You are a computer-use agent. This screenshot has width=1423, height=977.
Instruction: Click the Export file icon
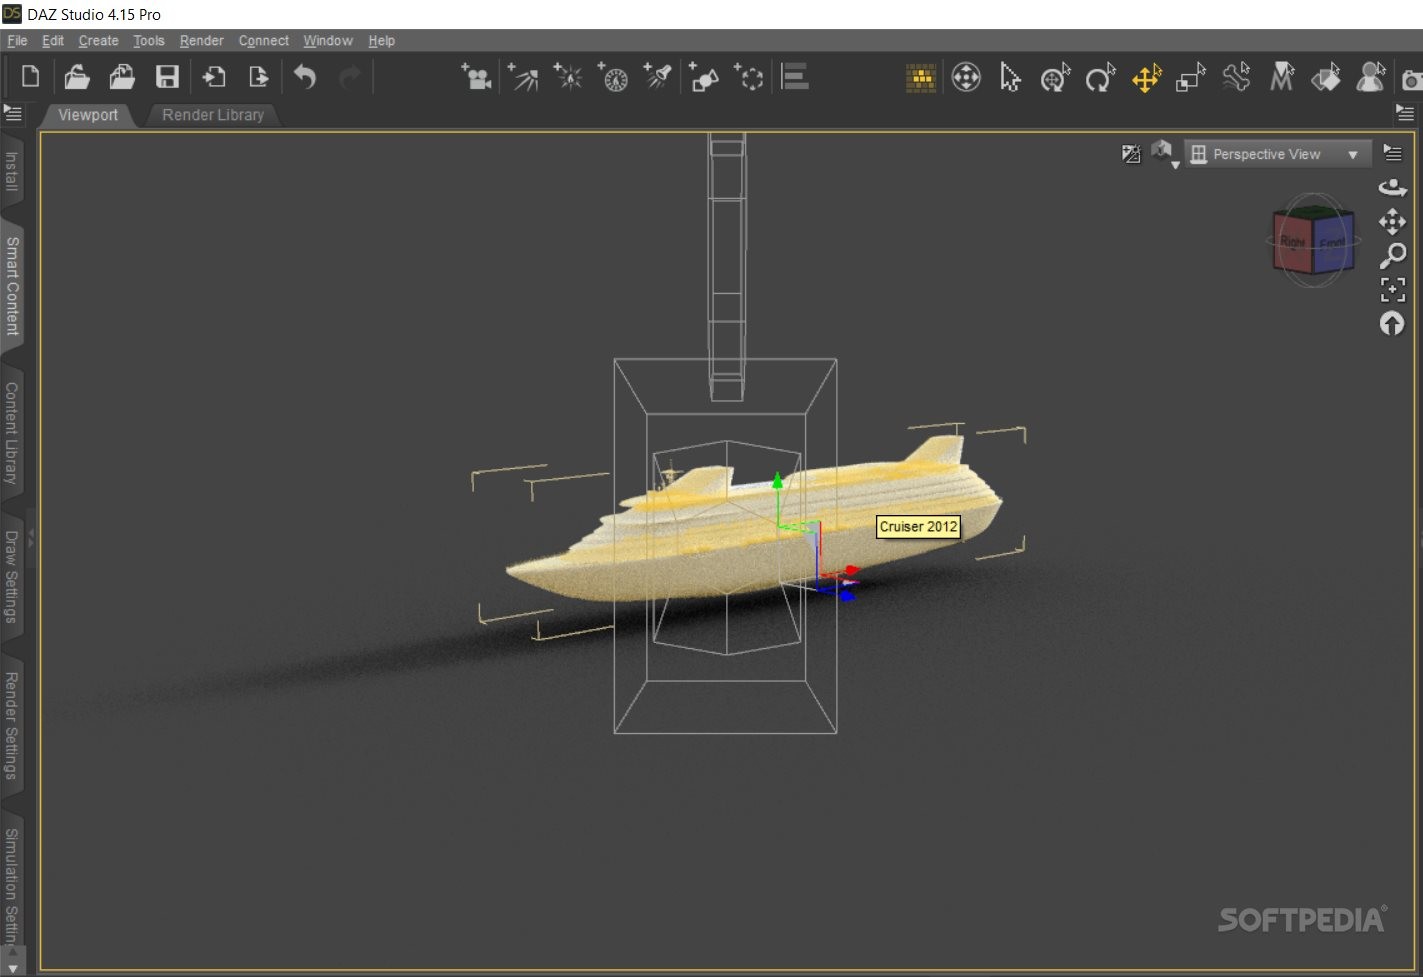click(258, 77)
